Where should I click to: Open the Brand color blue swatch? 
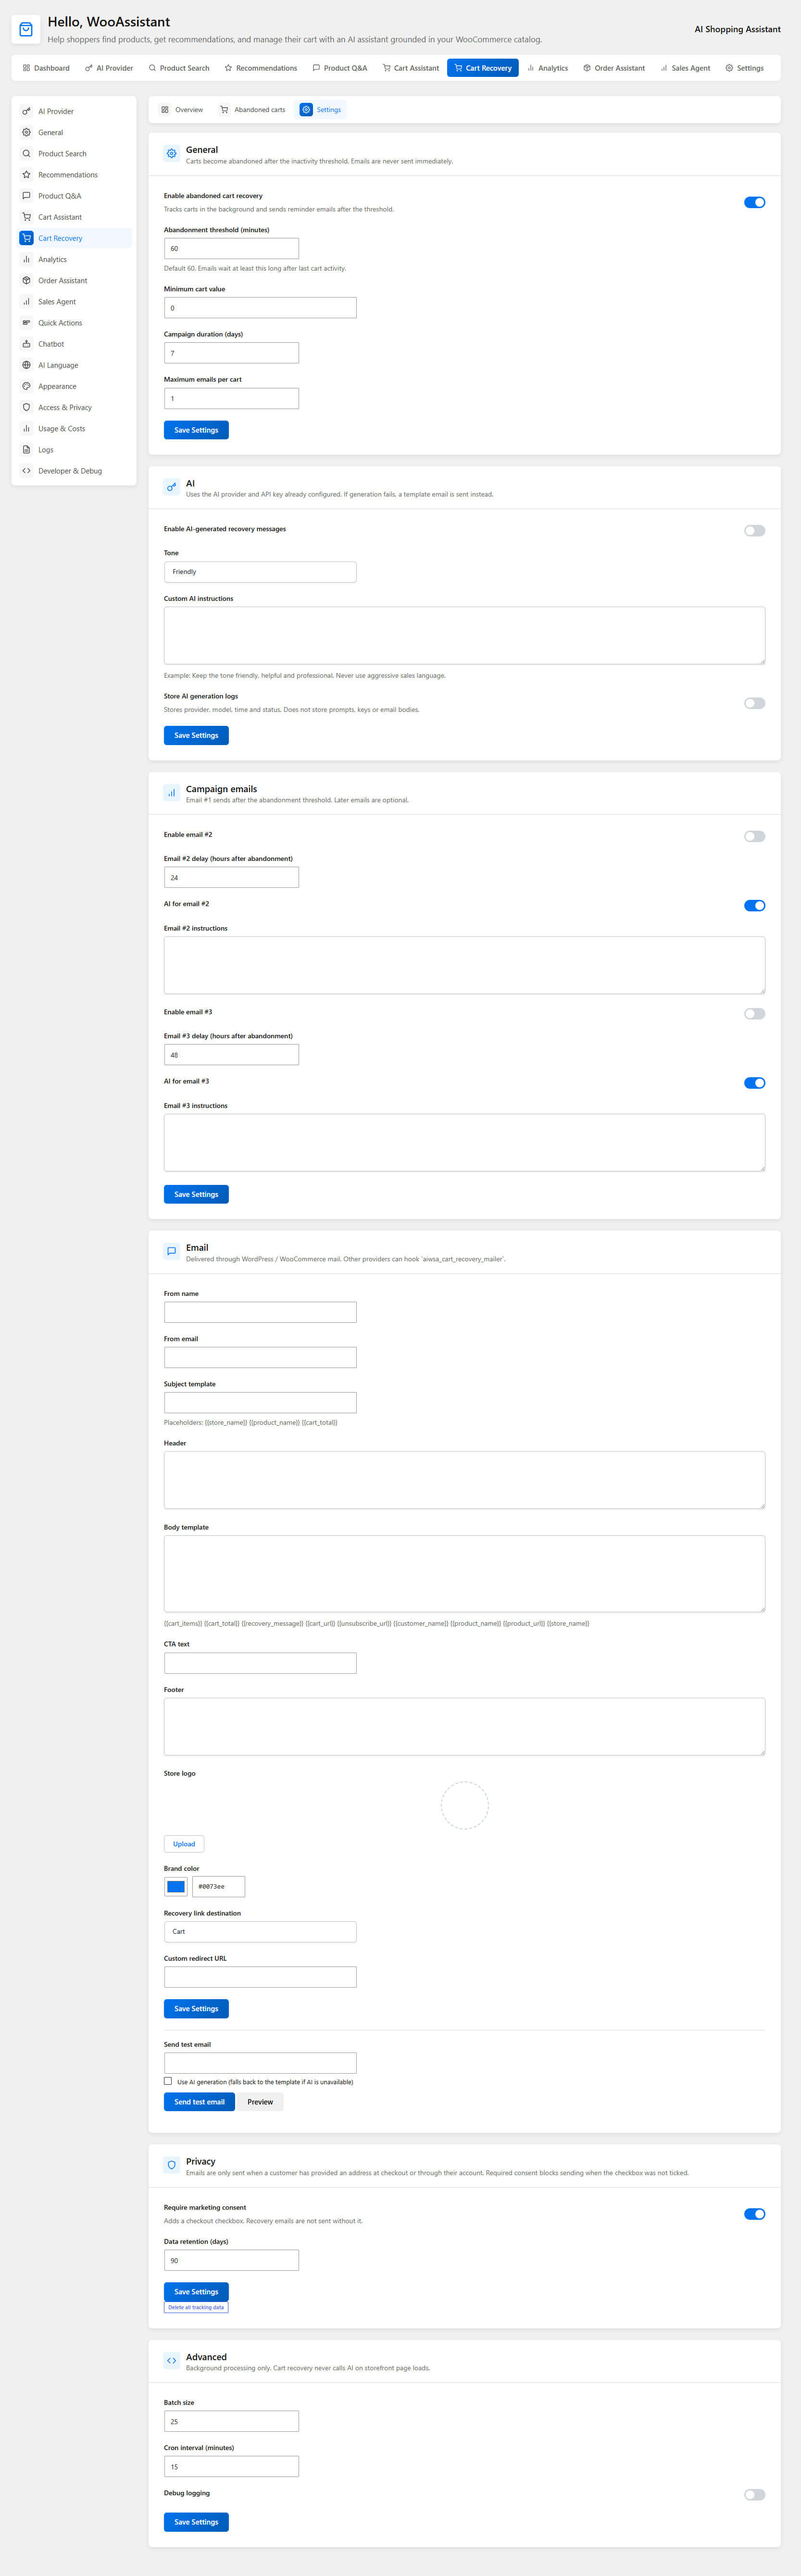click(x=176, y=1887)
